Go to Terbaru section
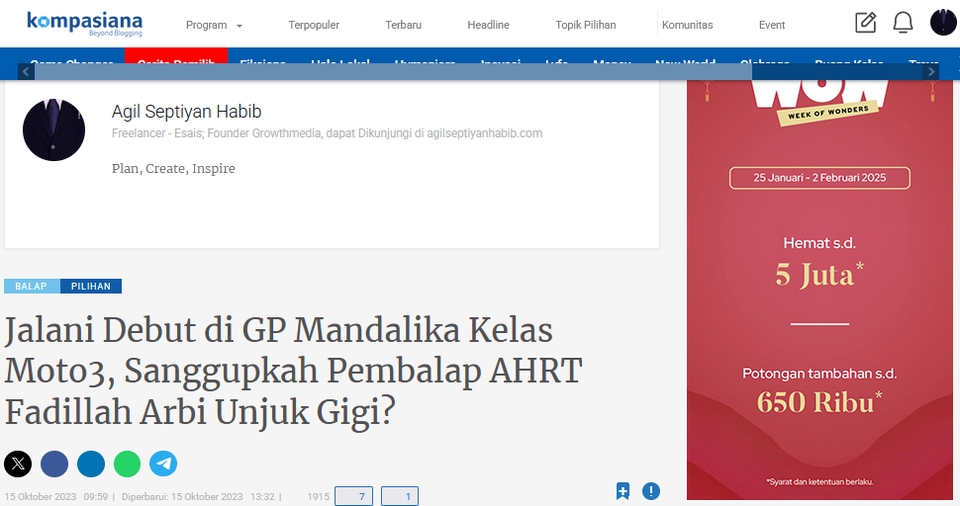Screen dimensions: 960x506 tap(403, 25)
